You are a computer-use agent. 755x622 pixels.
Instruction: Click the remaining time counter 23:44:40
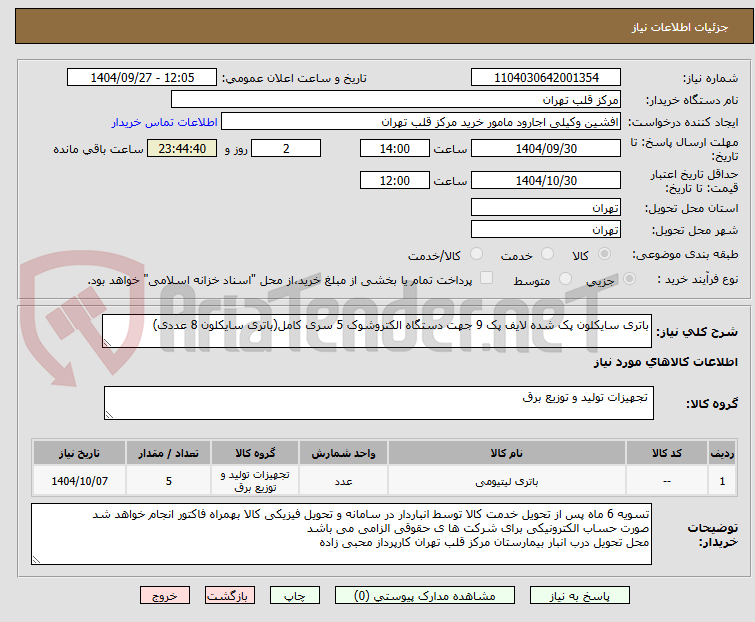(x=182, y=148)
